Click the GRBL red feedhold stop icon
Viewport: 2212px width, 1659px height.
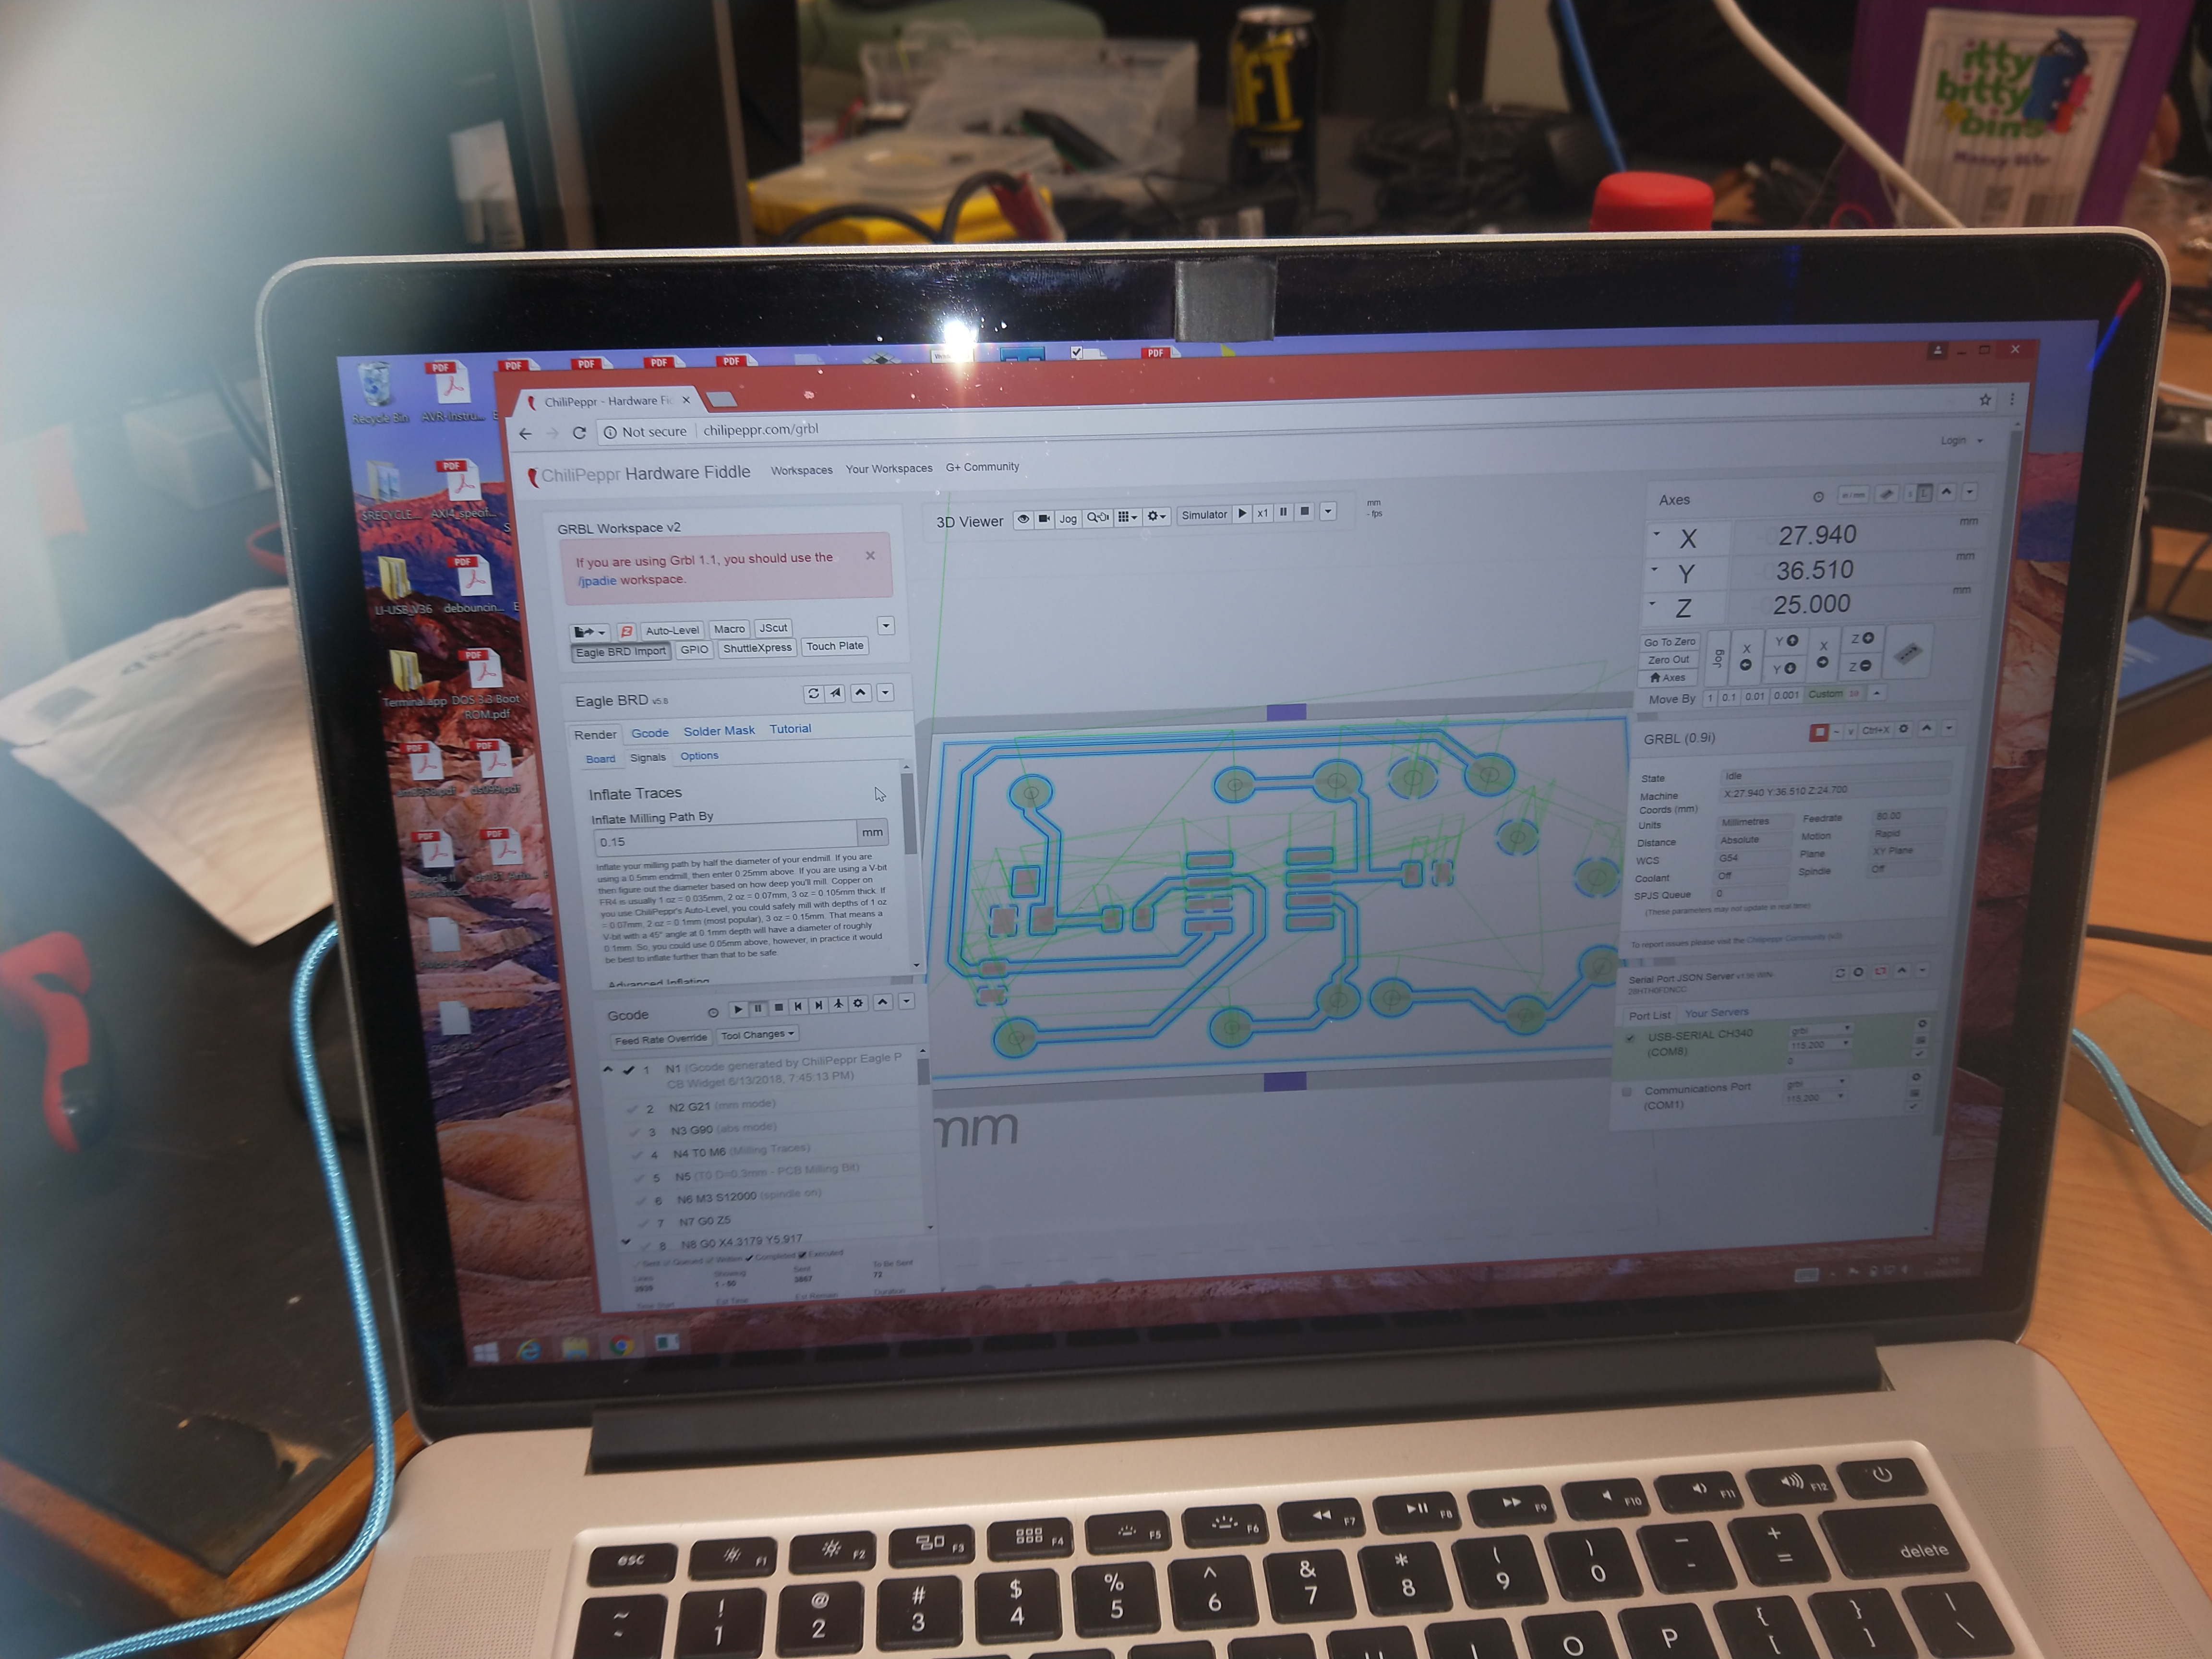(x=1818, y=733)
